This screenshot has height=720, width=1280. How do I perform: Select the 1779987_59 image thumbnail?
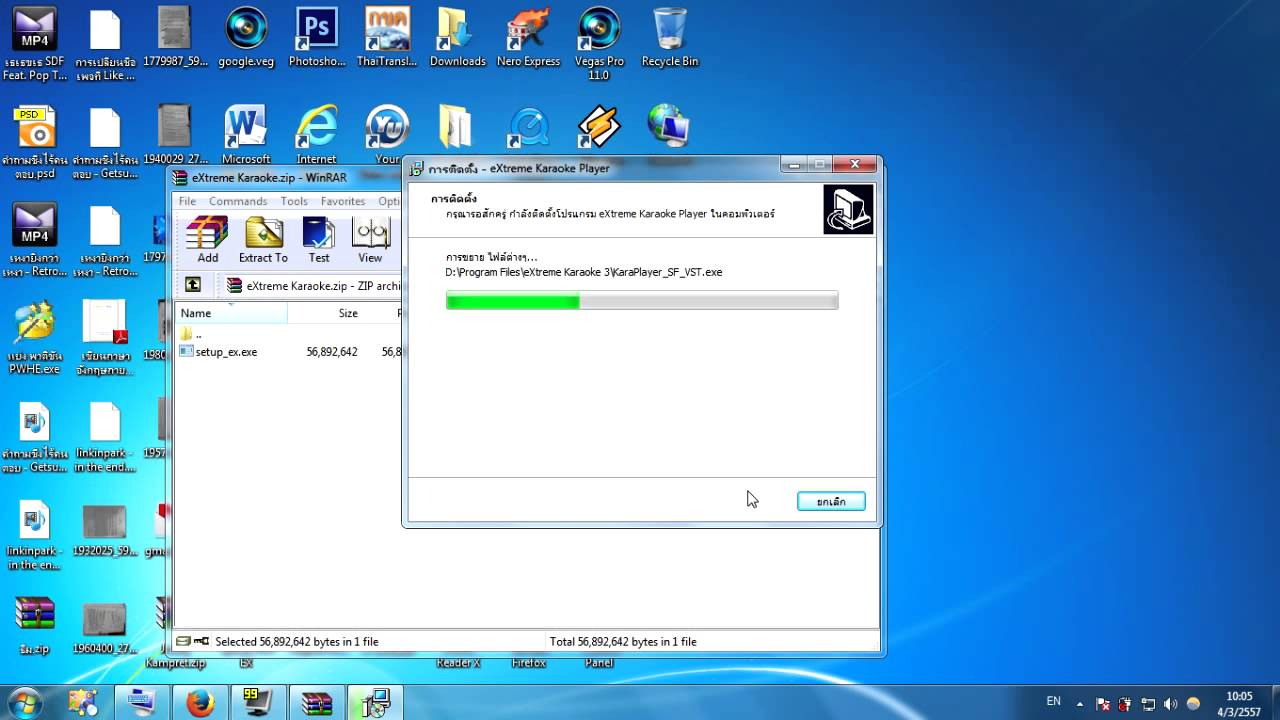tap(175, 38)
